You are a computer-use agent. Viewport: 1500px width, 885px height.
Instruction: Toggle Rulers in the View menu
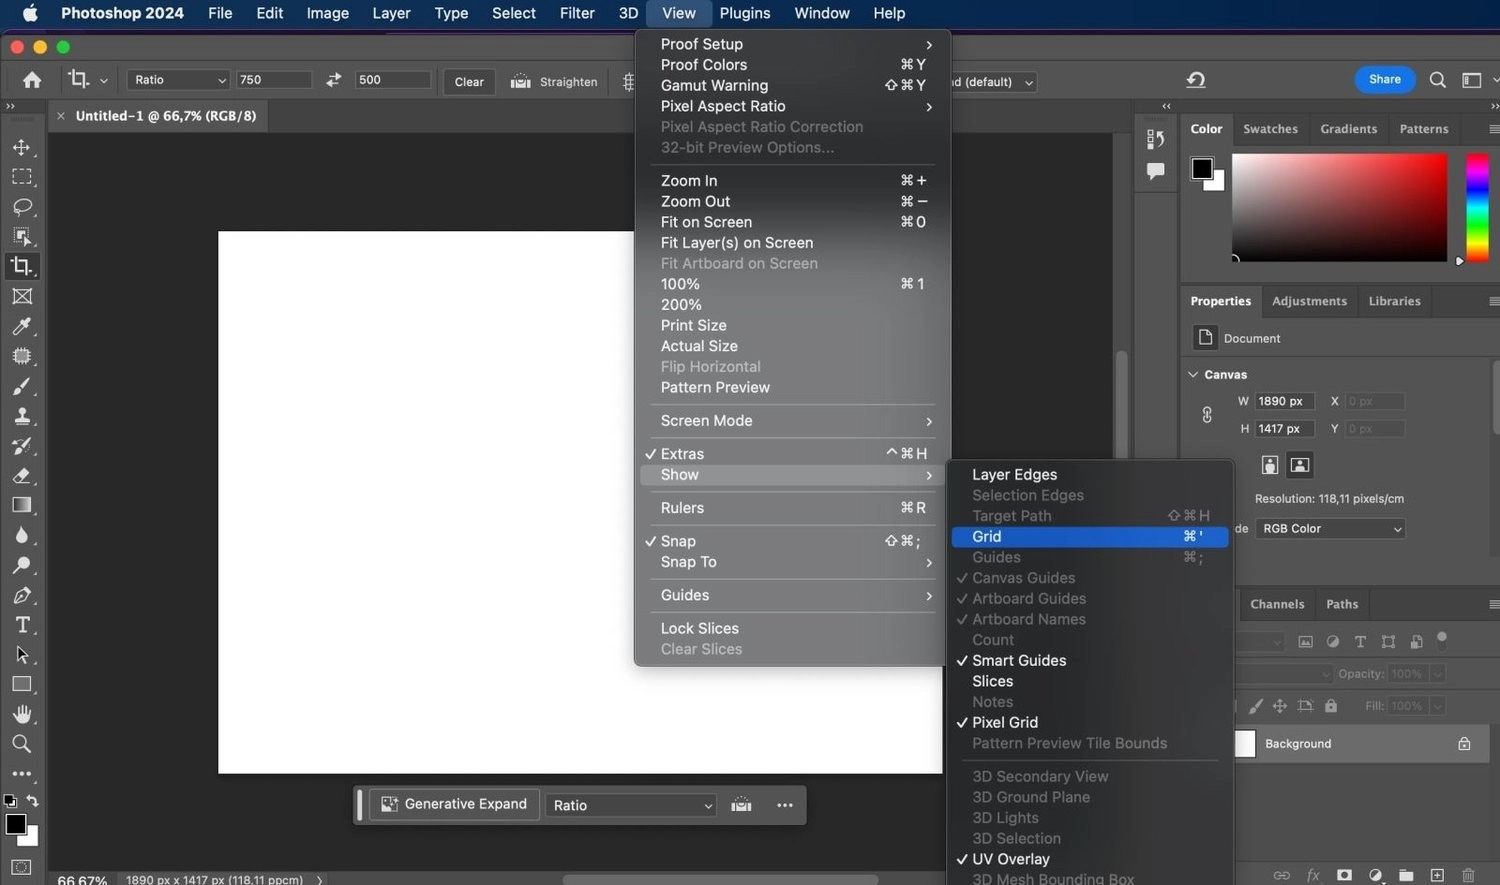coord(791,508)
